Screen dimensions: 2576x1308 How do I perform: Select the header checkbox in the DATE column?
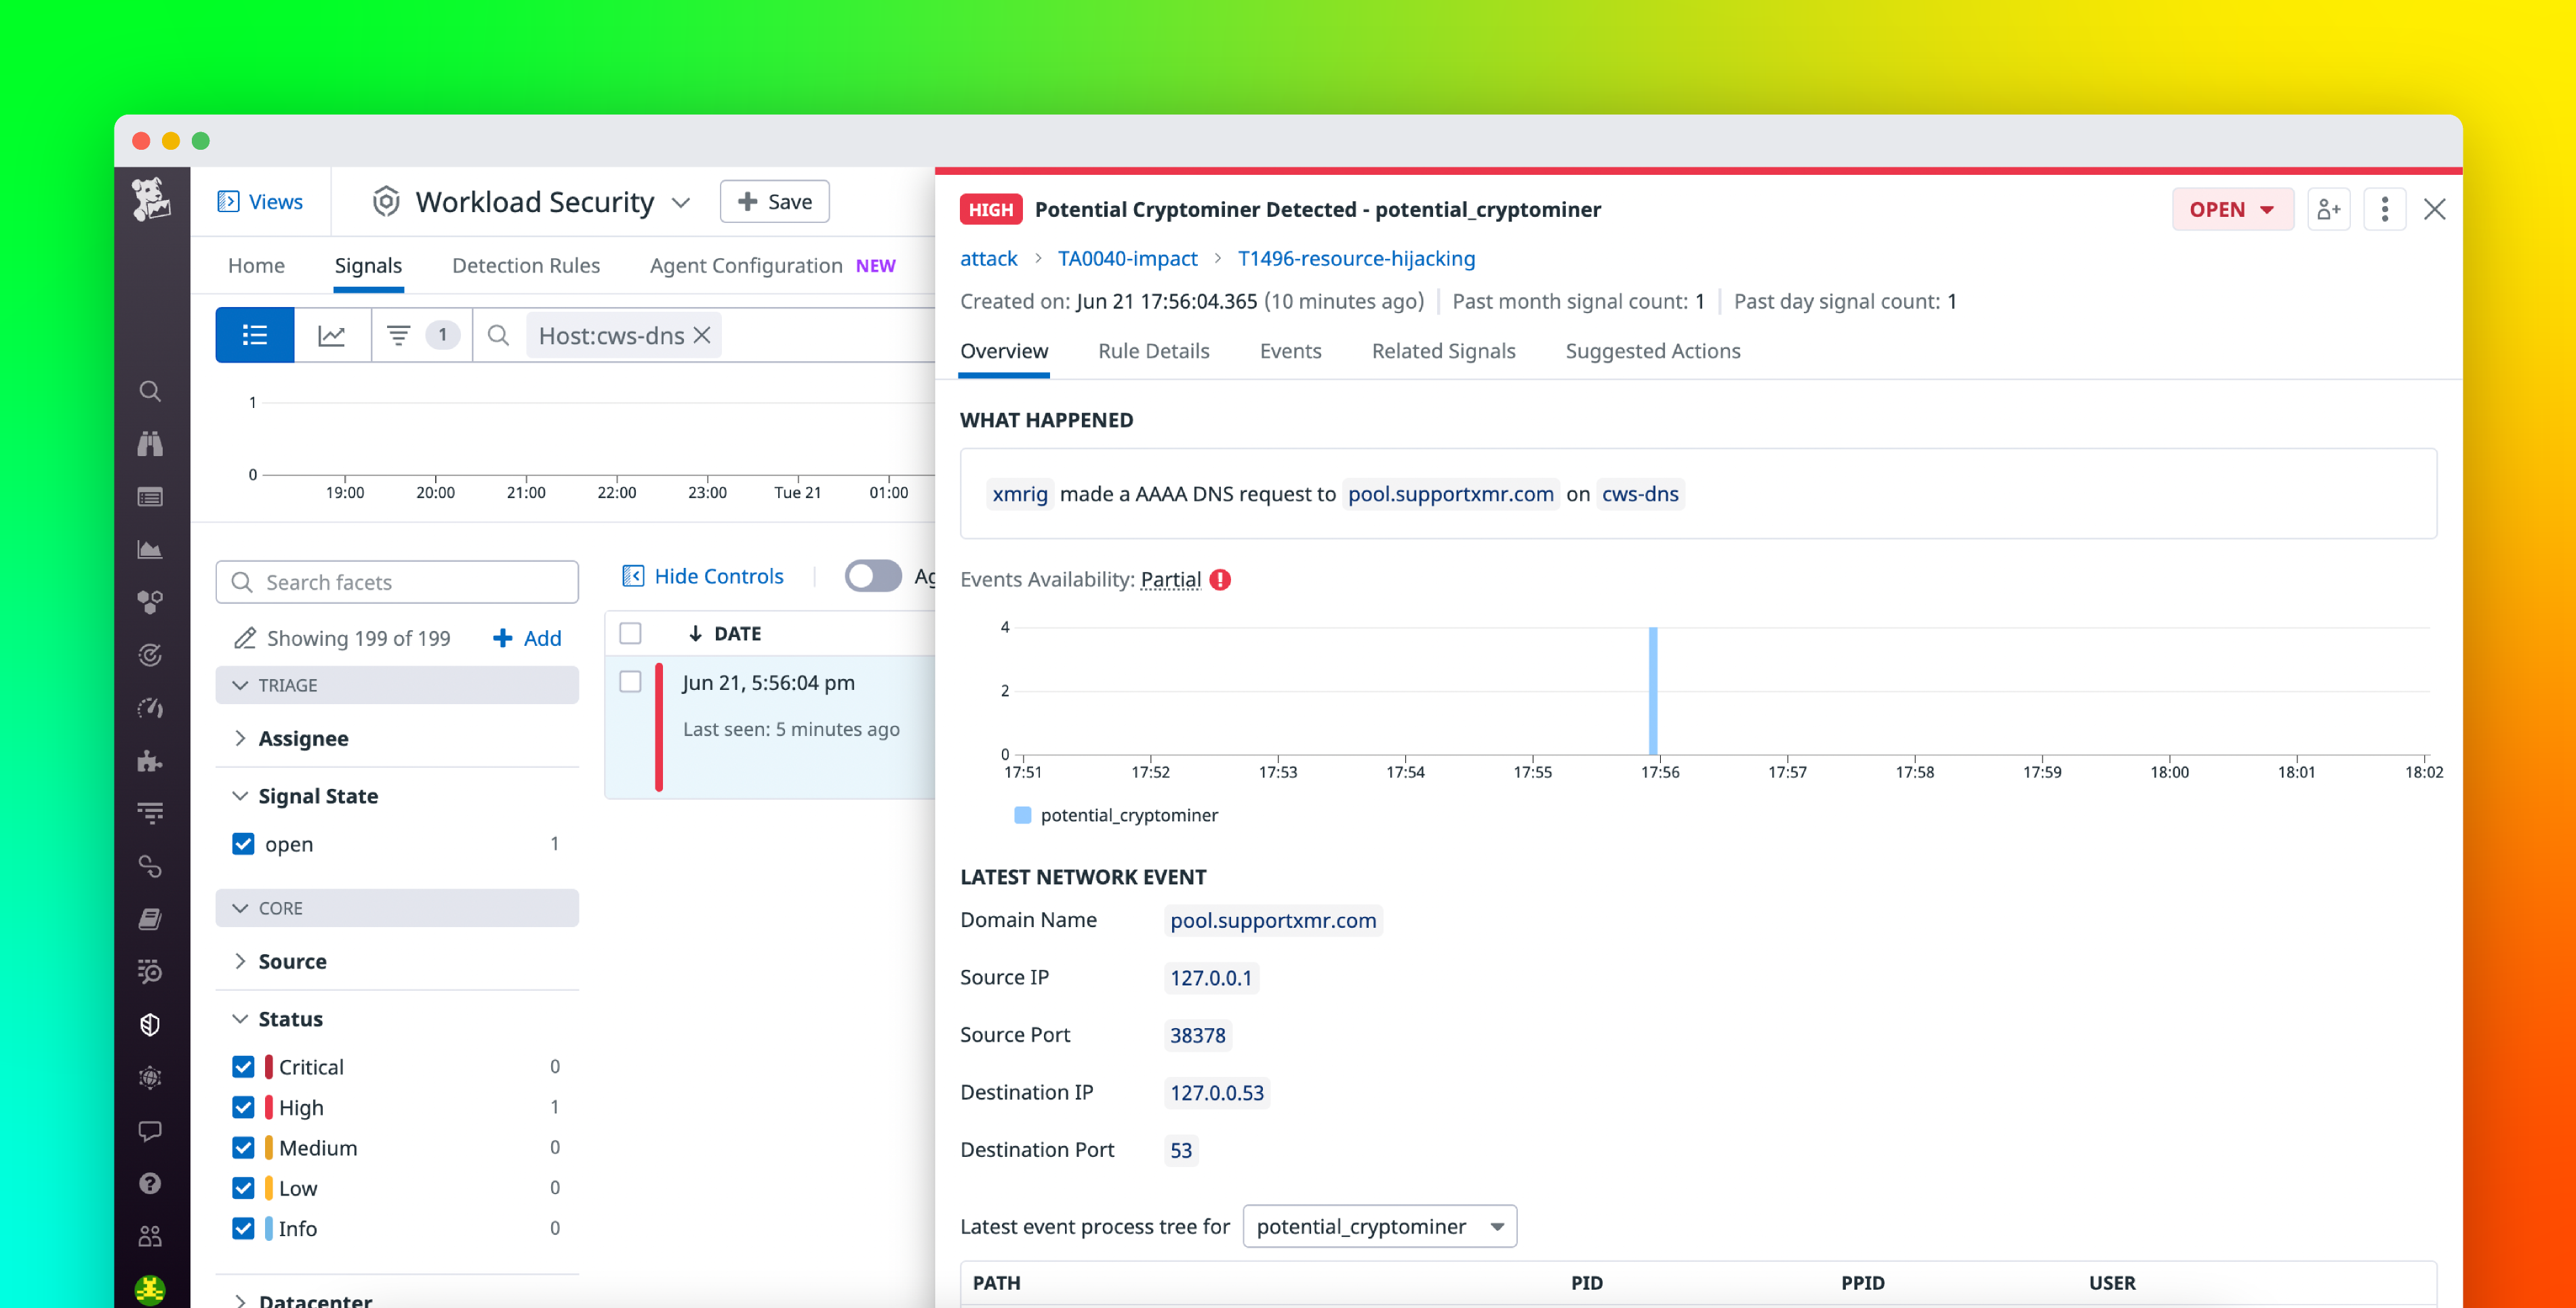(631, 633)
